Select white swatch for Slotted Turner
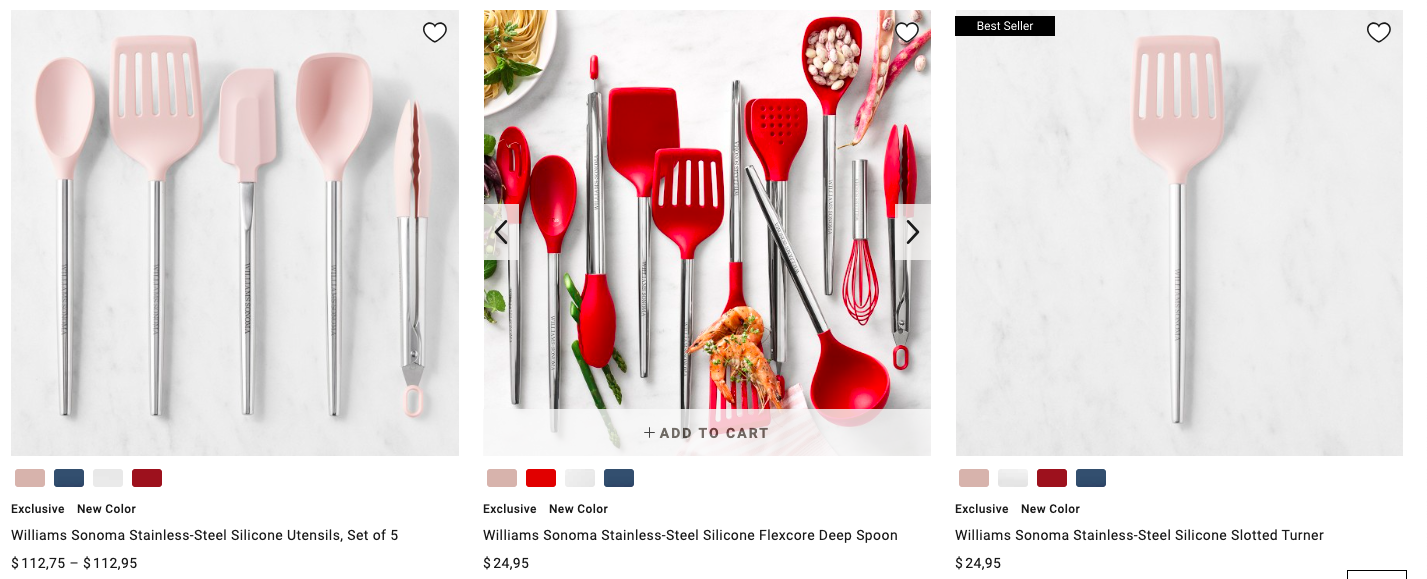This screenshot has width=1427, height=579. click(x=1013, y=478)
